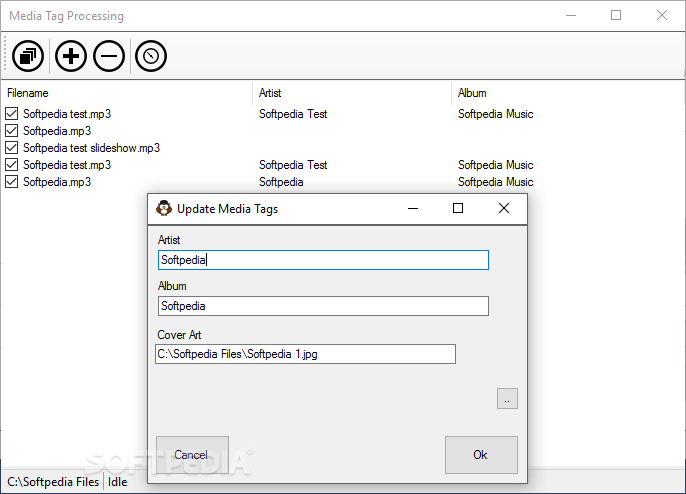Close the Media Tag Processing window
686x494 pixels.
[x=662, y=15]
